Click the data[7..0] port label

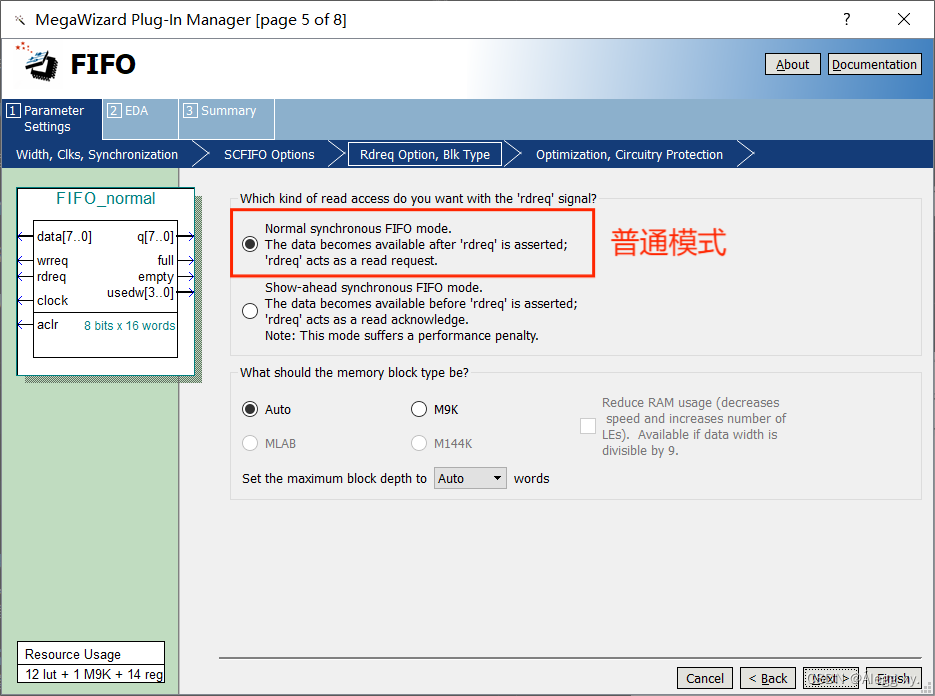pos(64,237)
